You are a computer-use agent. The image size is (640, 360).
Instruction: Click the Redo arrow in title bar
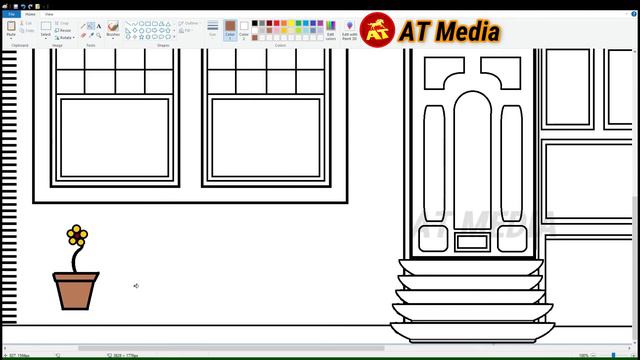(x=30, y=6)
